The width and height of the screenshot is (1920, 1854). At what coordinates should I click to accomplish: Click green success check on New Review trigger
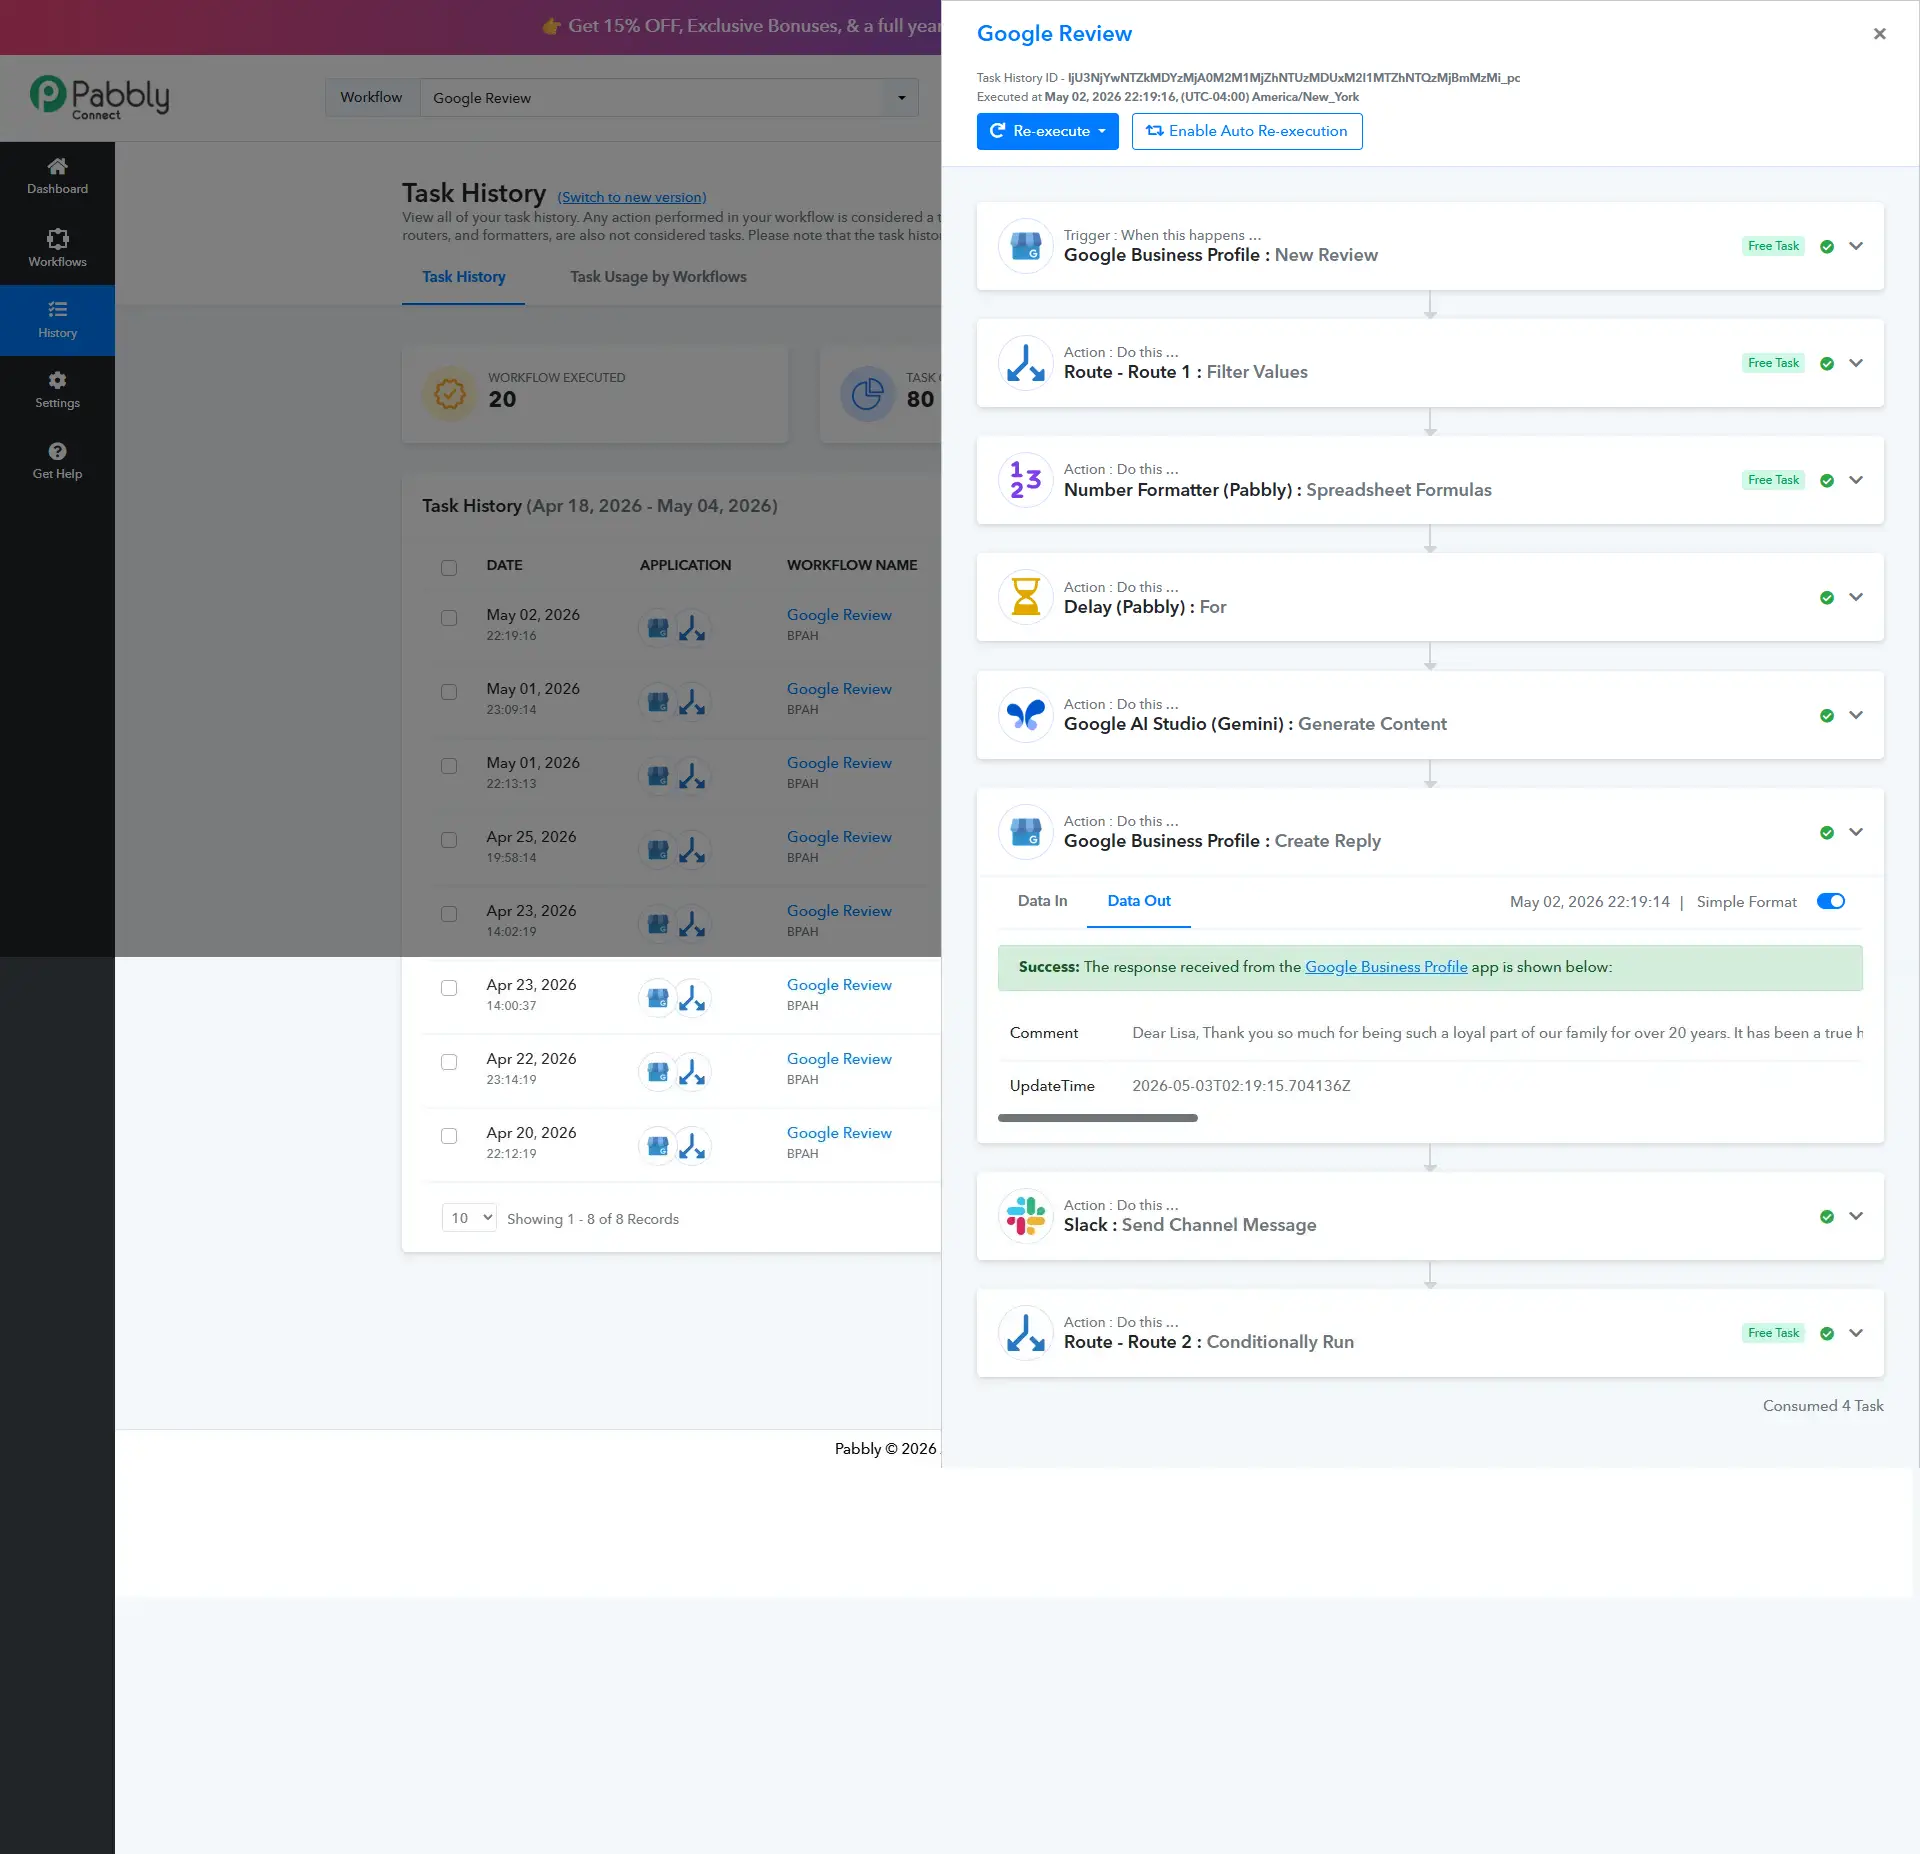pyautogui.click(x=1827, y=247)
